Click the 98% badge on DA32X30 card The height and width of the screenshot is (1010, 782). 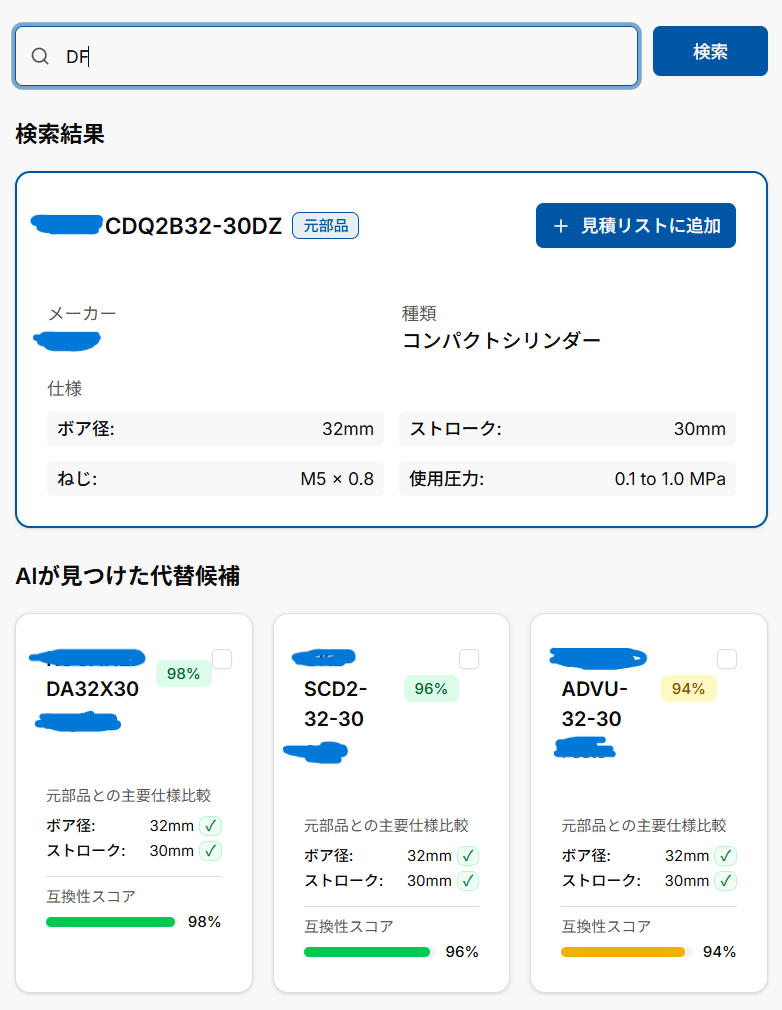pos(184,674)
